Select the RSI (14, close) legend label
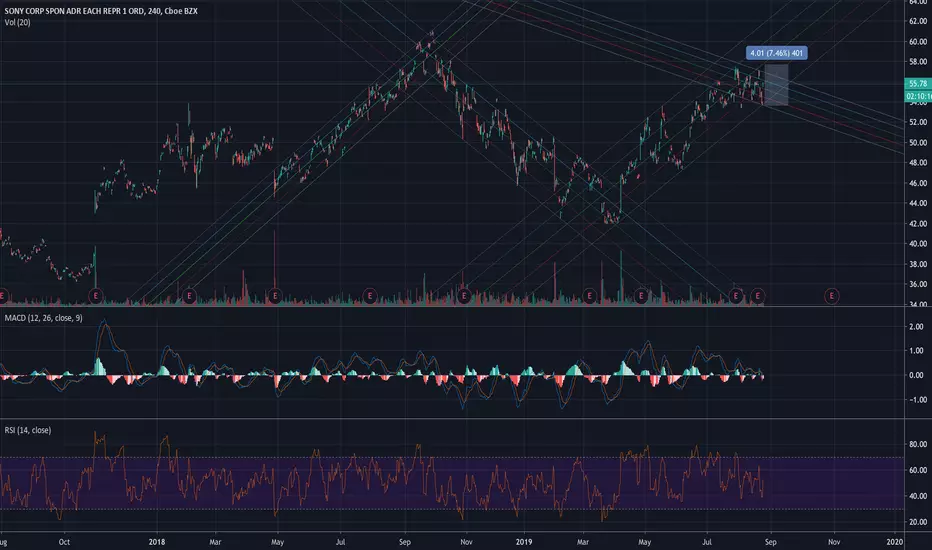Image resolution: width=932 pixels, height=550 pixels. pyautogui.click(x=28, y=430)
